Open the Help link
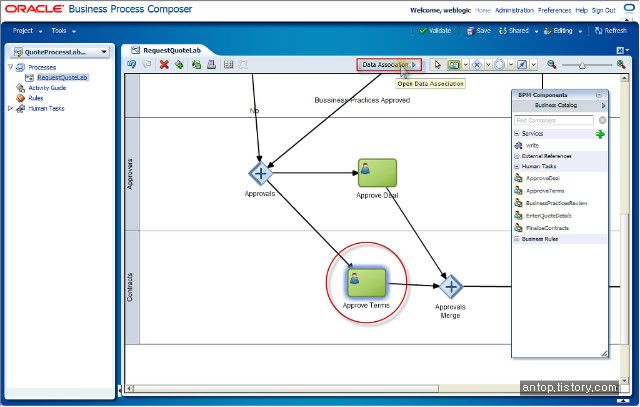Screen dimensions: 640x407 pos(582,10)
